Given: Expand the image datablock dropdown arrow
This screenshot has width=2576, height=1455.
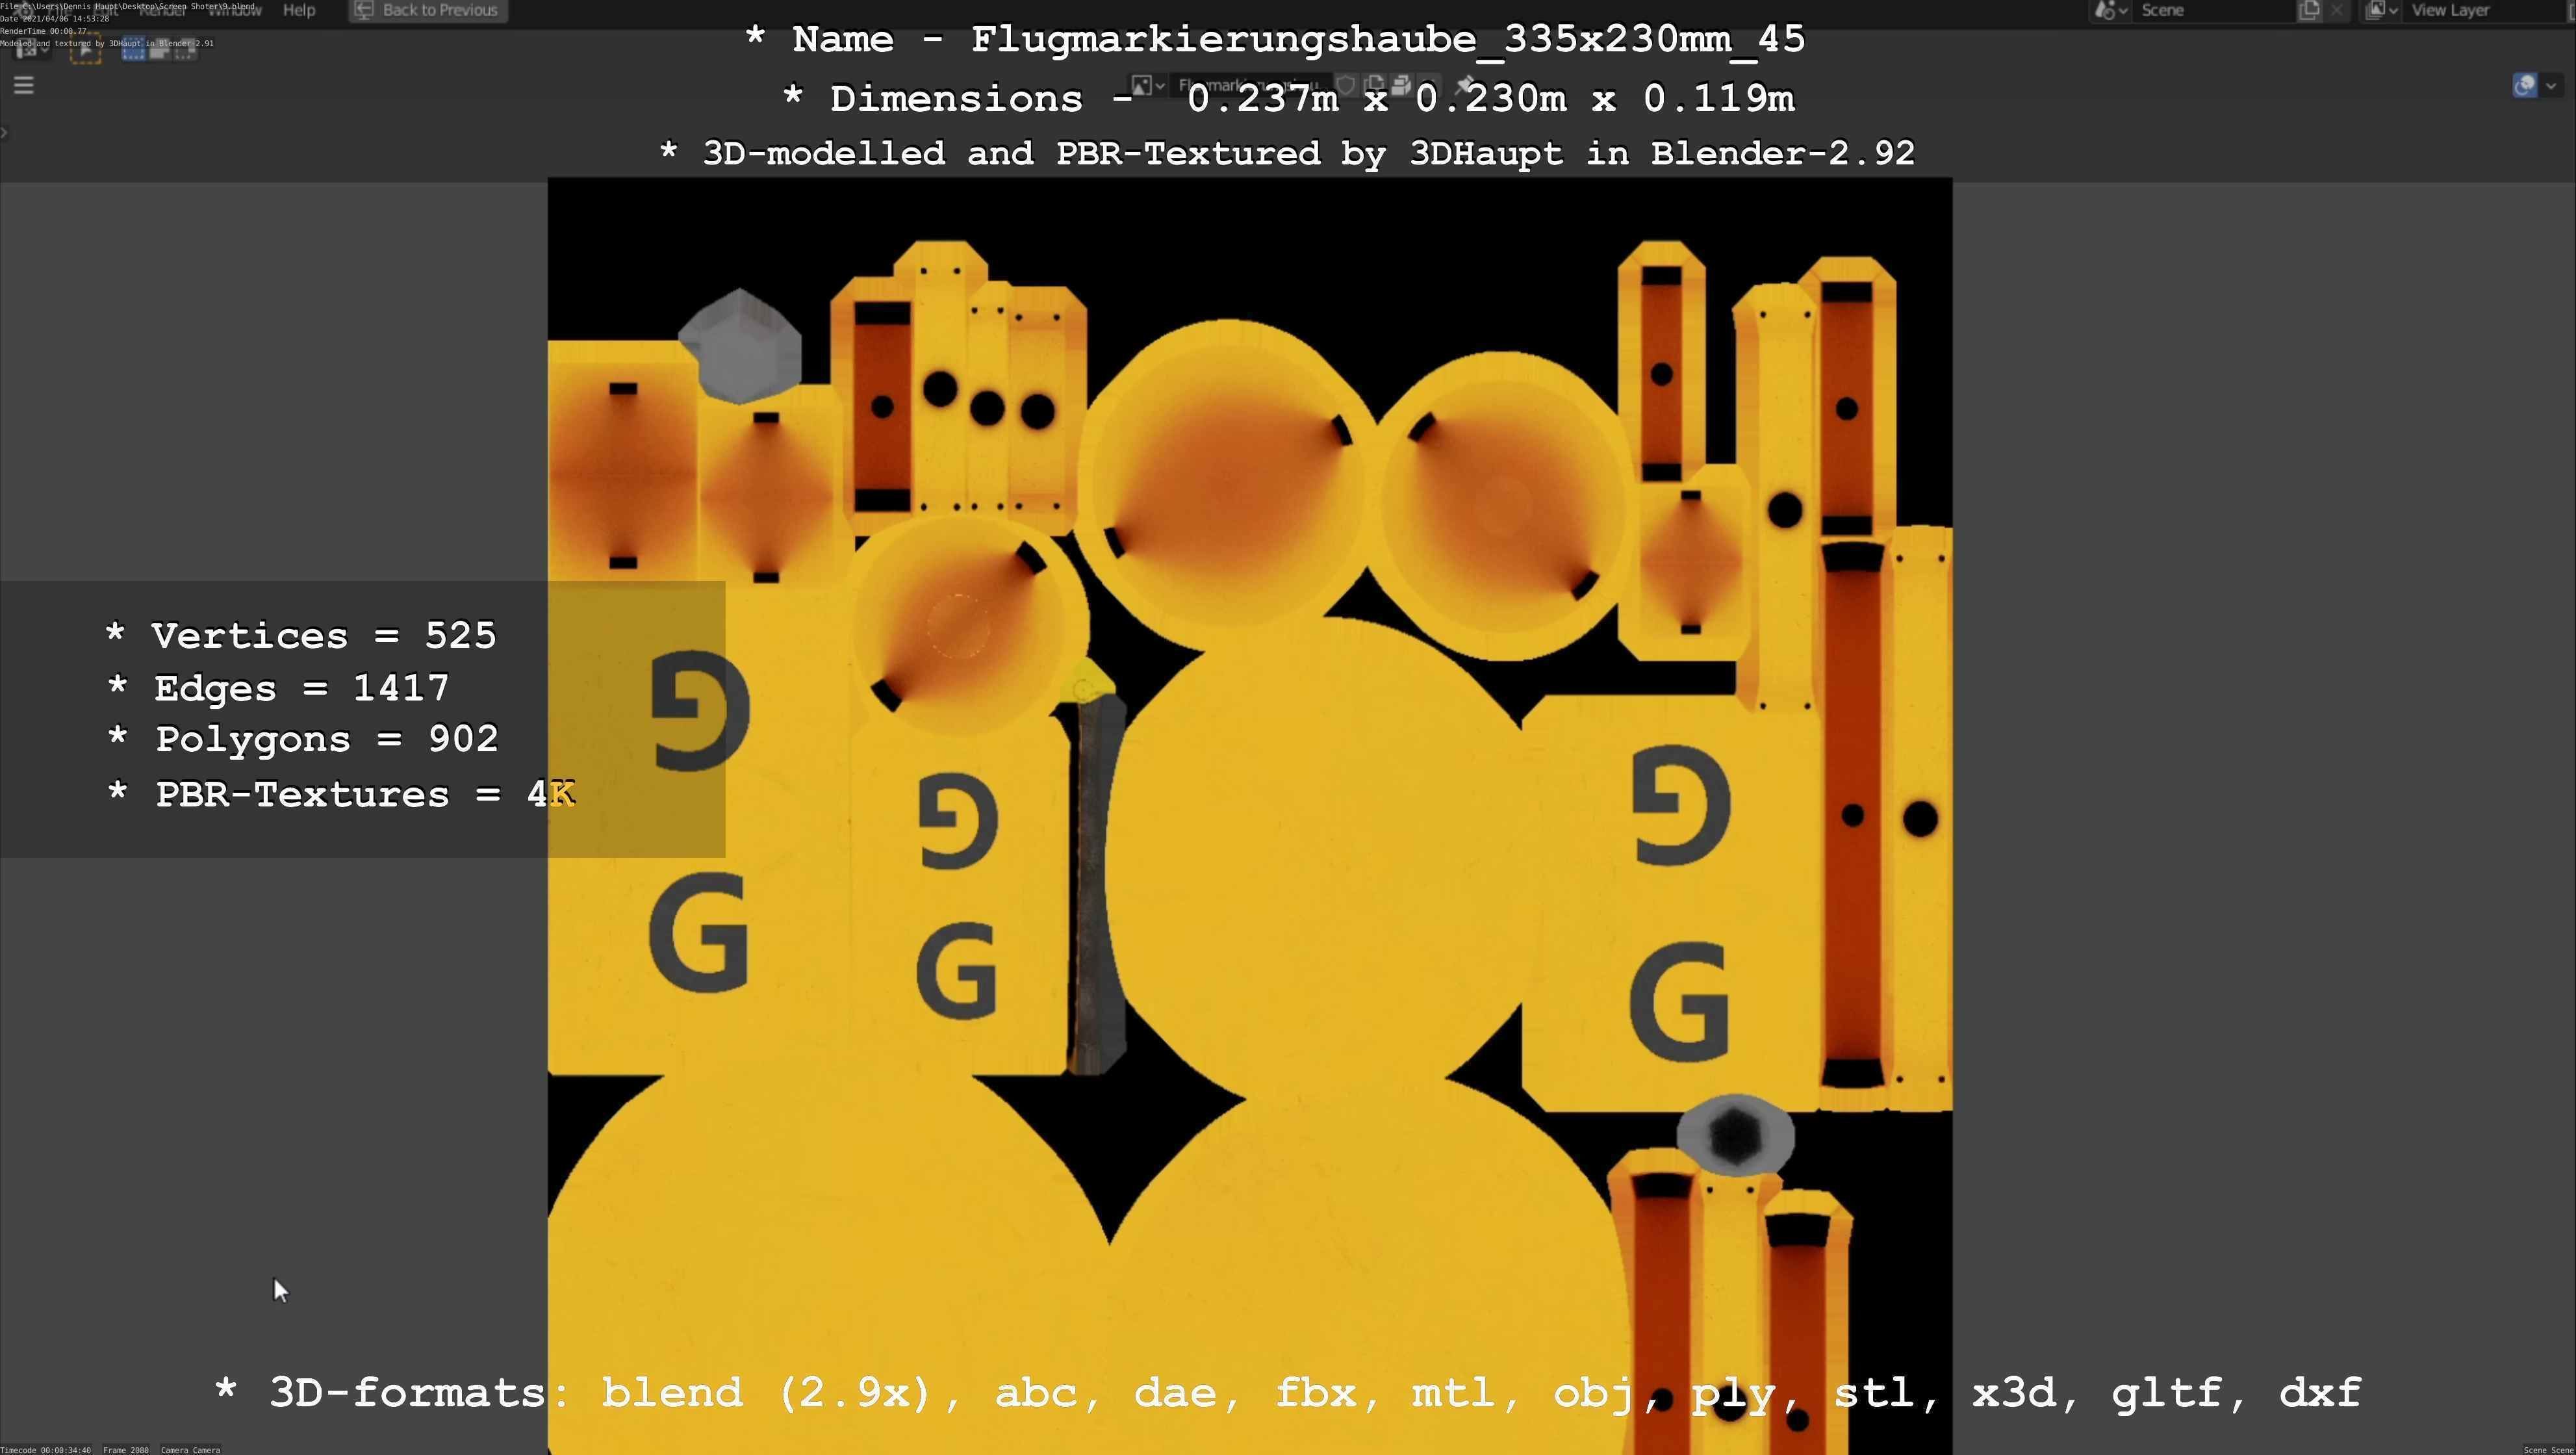Looking at the screenshot, I should pos(1160,86).
